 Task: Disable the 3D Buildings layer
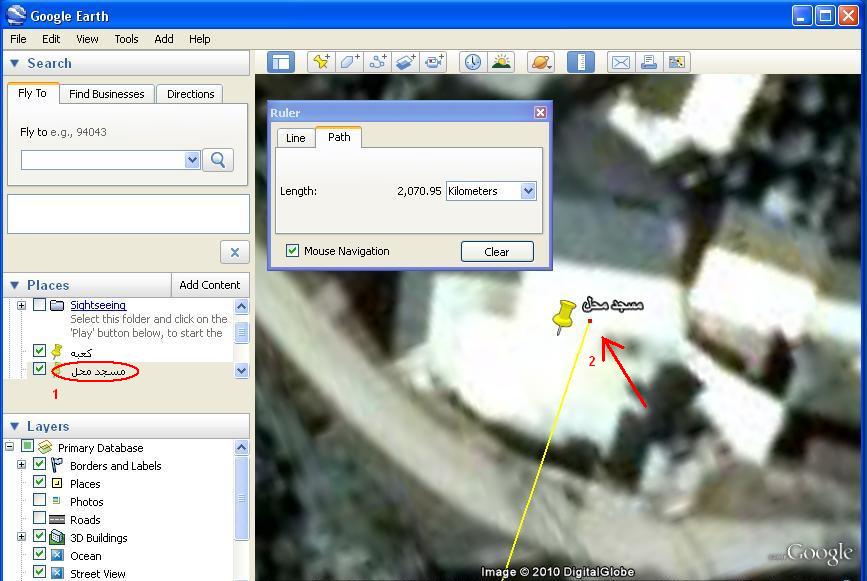pos(39,536)
